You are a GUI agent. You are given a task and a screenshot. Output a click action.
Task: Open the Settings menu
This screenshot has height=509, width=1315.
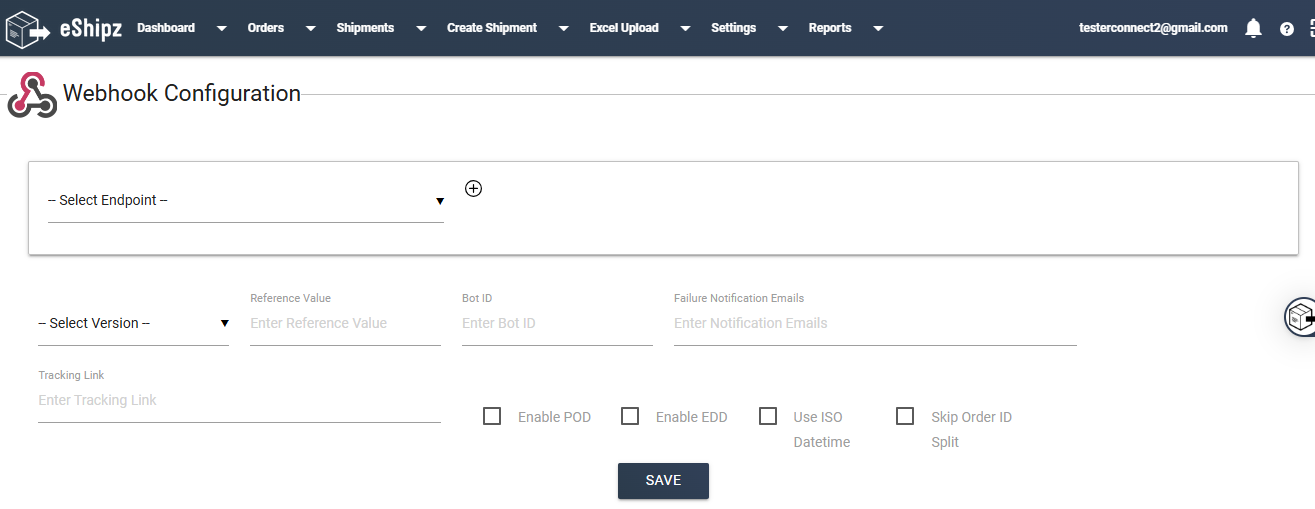[734, 28]
